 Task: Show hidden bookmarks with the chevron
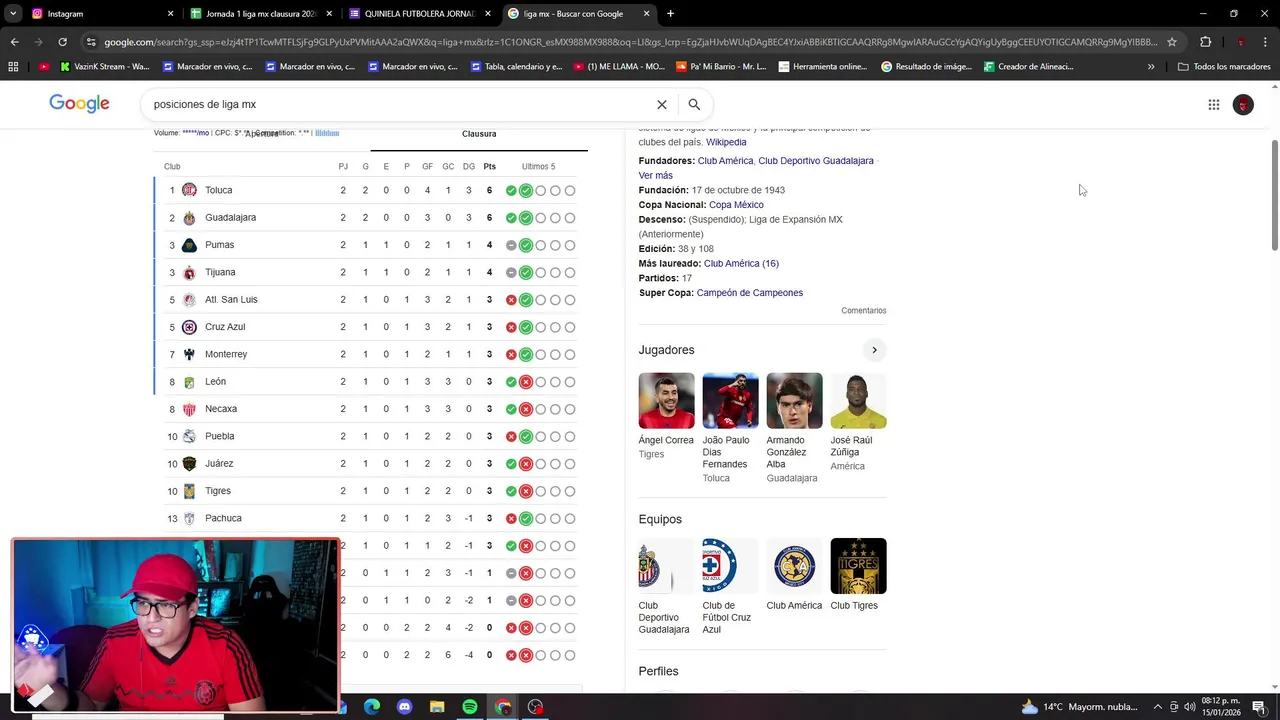coord(1151,67)
